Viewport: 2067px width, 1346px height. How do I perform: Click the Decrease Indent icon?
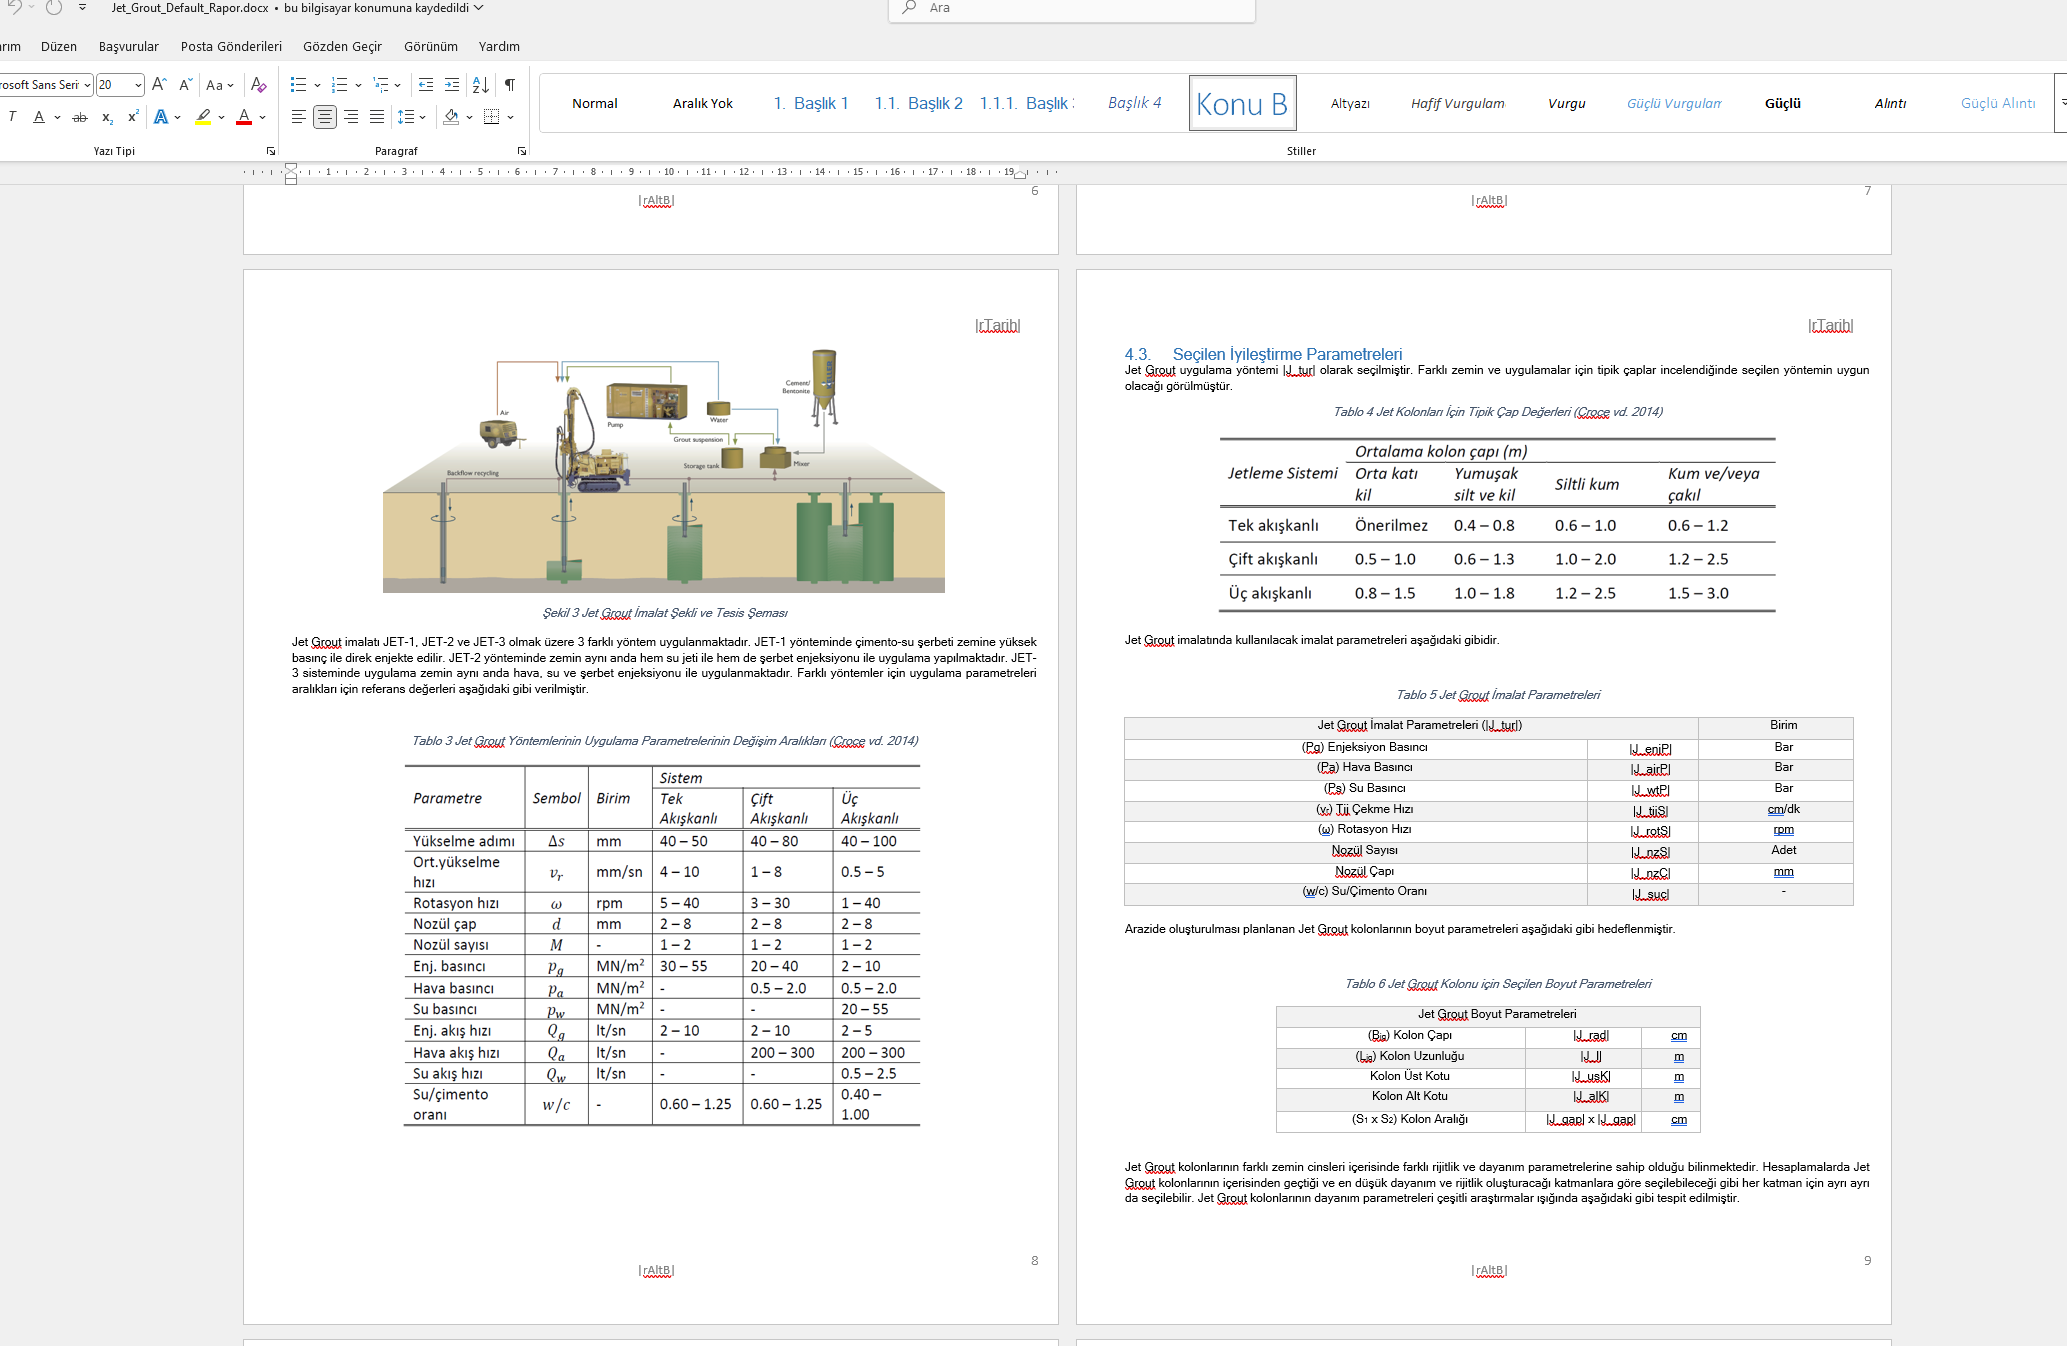point(426,85)
